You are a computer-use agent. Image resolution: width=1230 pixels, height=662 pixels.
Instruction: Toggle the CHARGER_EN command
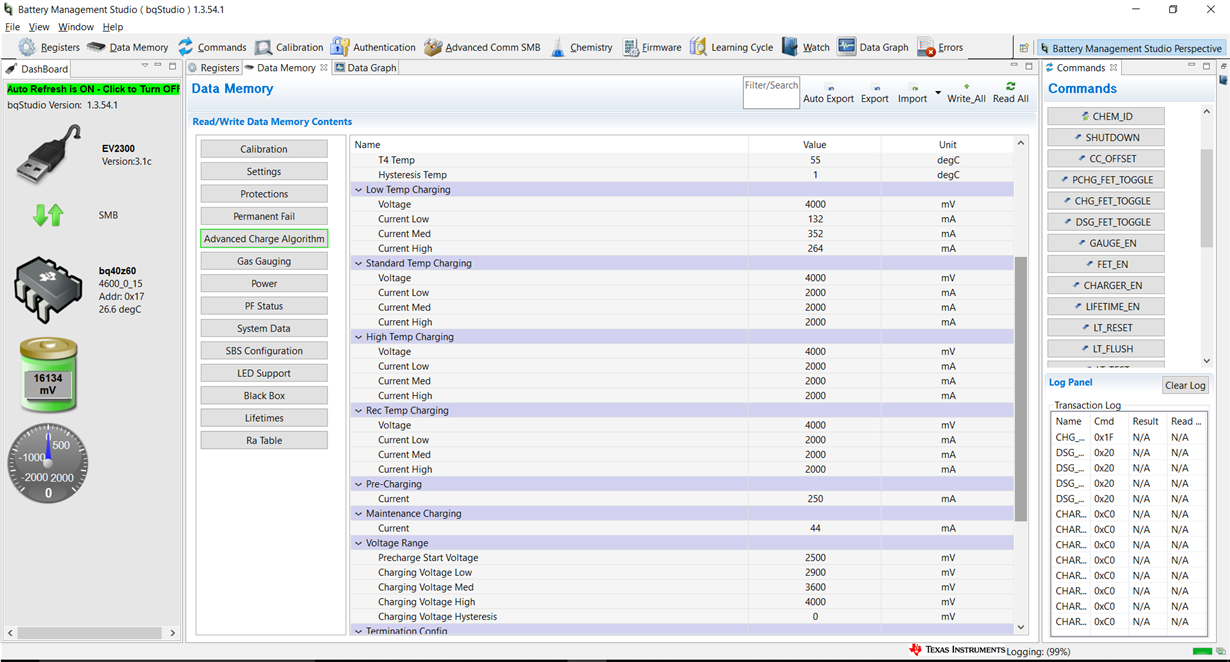(1106, 285)
